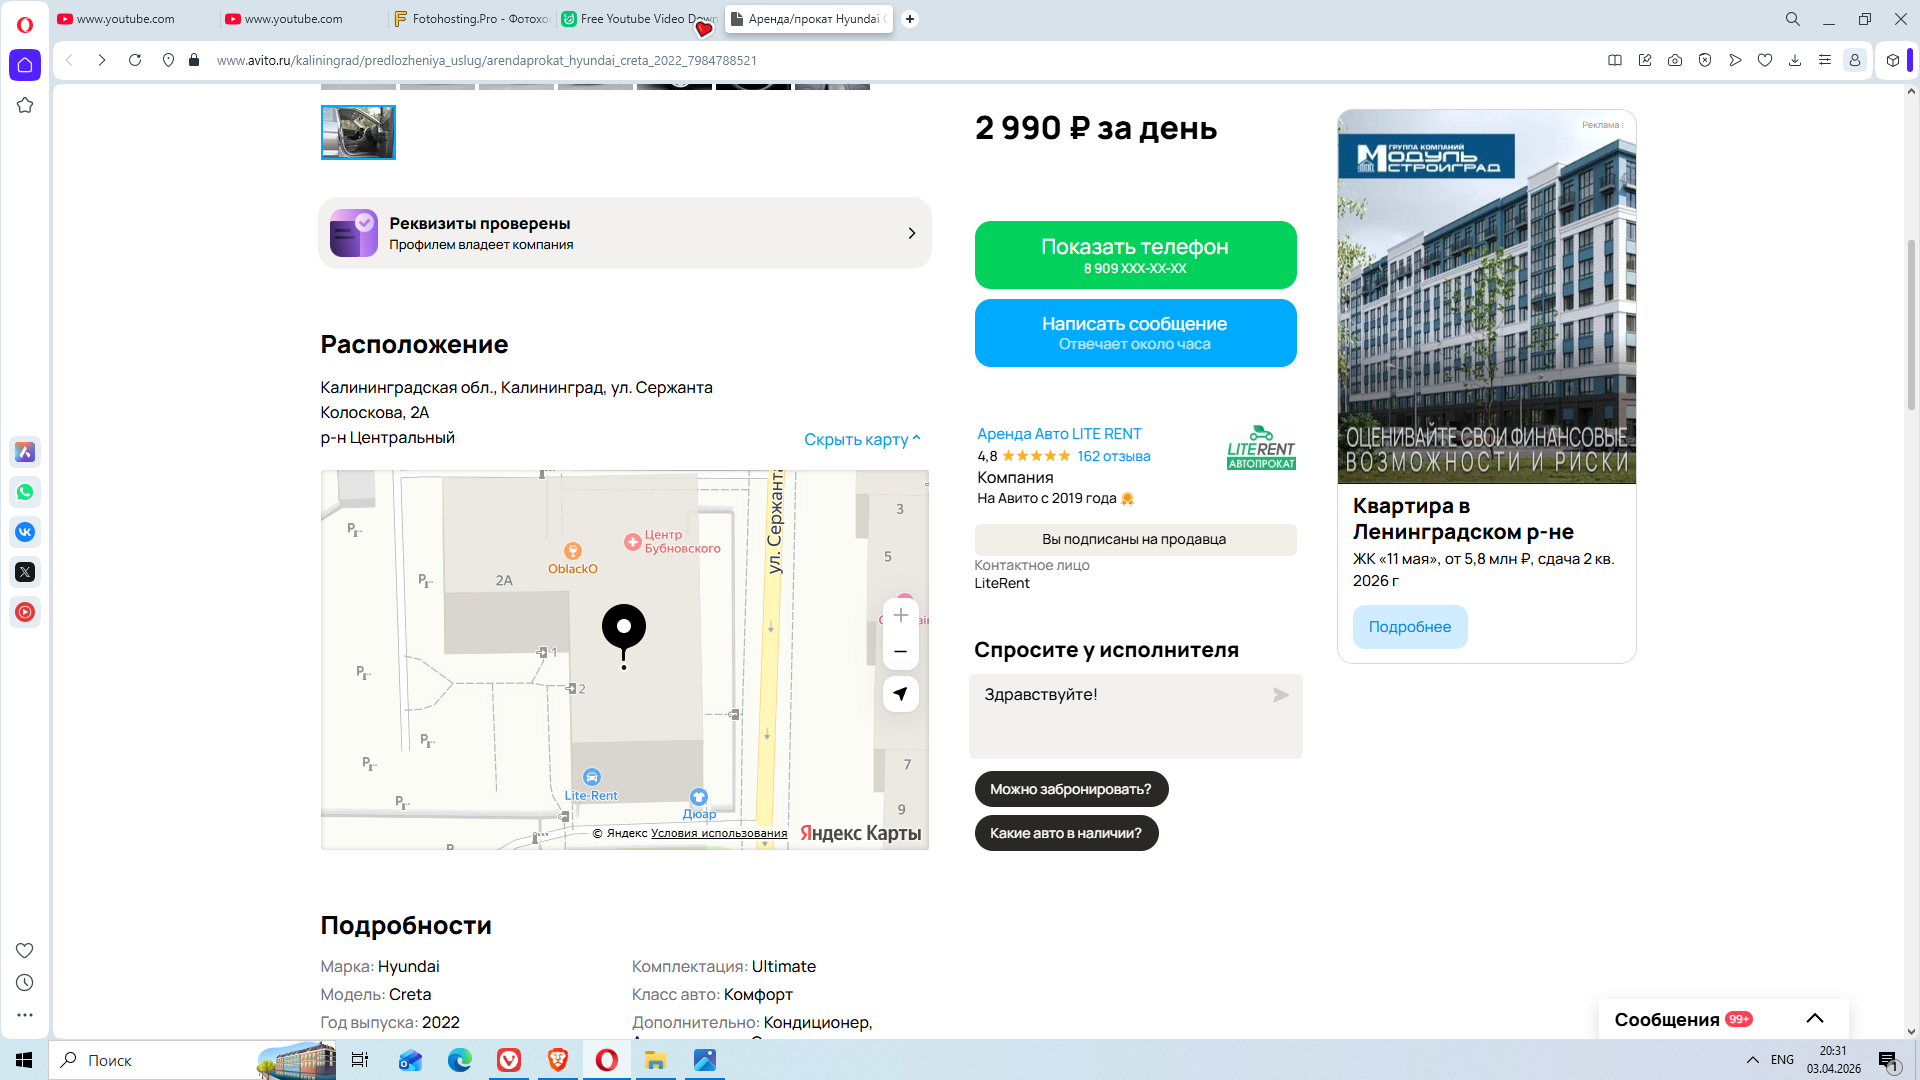This screenshot has height=1080, width=1920.
Task: Click the map geolocation arrow button
Action: click(900, 694)
